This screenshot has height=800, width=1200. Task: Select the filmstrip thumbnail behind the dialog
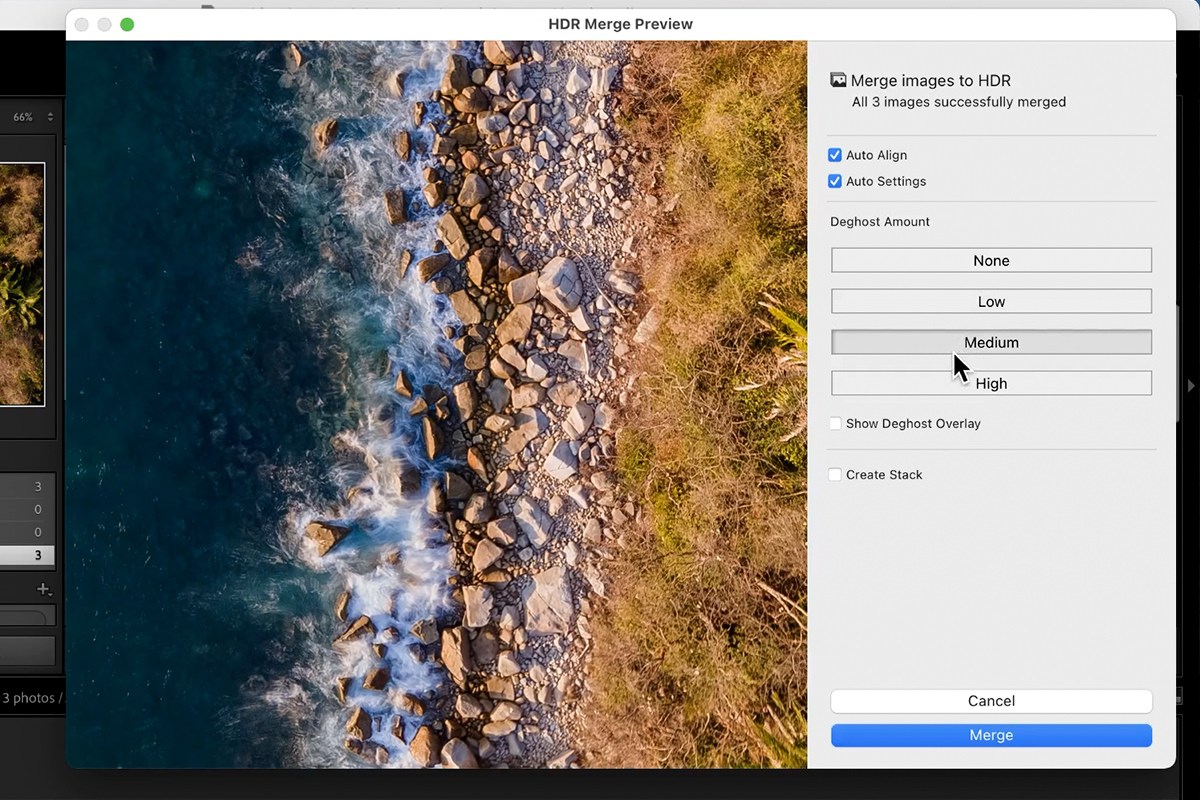tap(22, 284)
